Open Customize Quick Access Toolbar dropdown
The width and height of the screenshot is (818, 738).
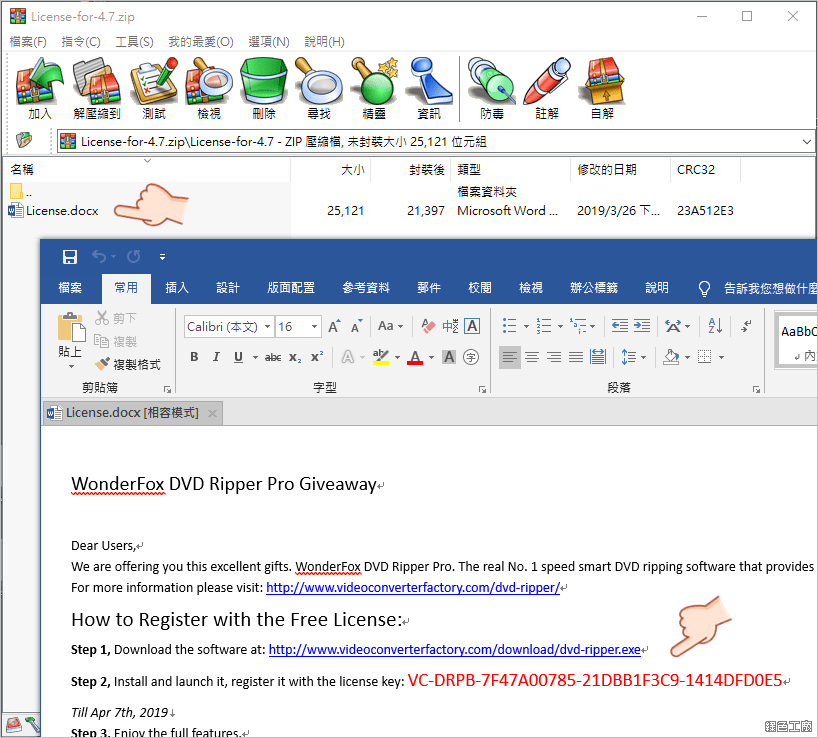[162, 257]
